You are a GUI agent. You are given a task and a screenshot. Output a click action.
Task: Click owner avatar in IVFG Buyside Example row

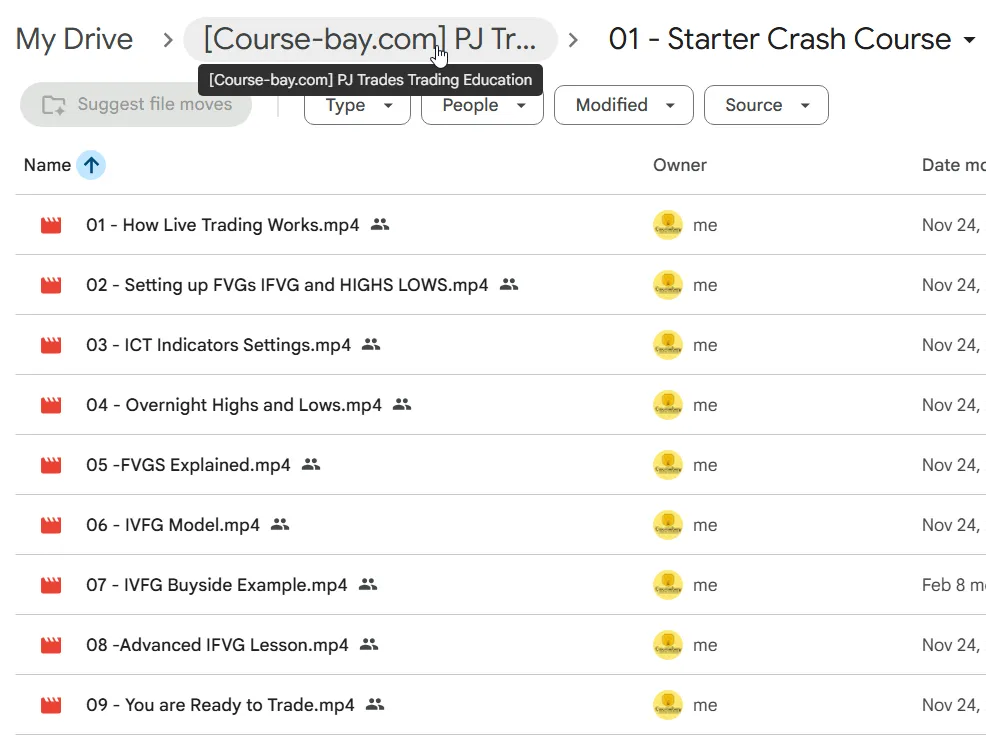(668, 586)
